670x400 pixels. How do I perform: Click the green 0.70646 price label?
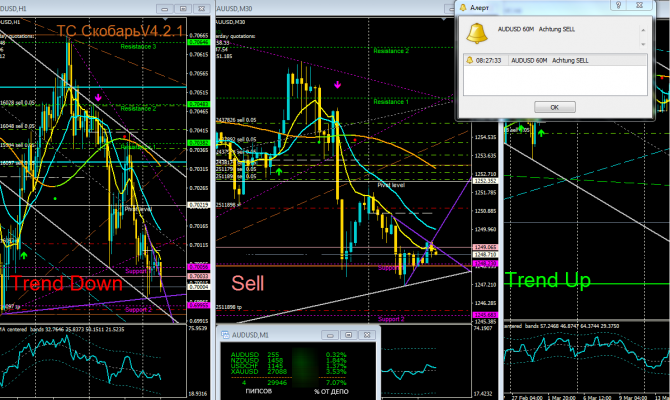click(x=198, y=42)
